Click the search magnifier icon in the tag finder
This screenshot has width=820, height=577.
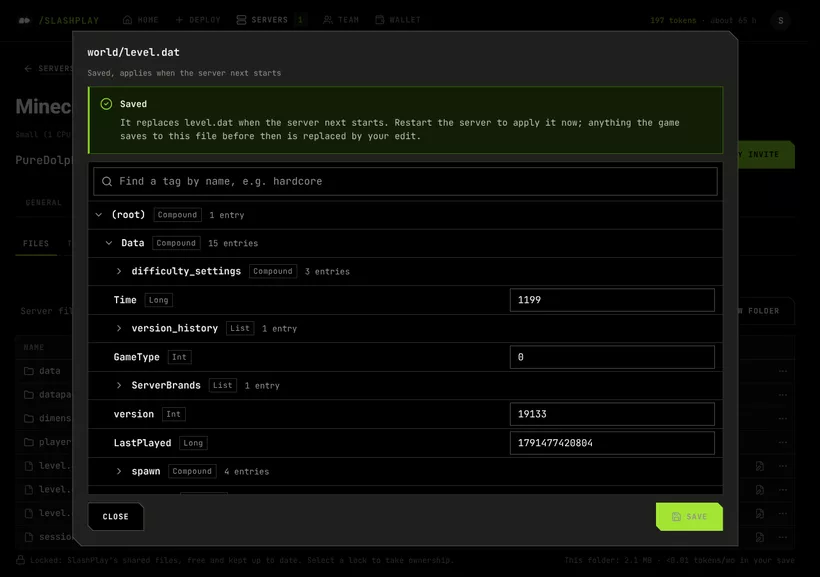107,182
